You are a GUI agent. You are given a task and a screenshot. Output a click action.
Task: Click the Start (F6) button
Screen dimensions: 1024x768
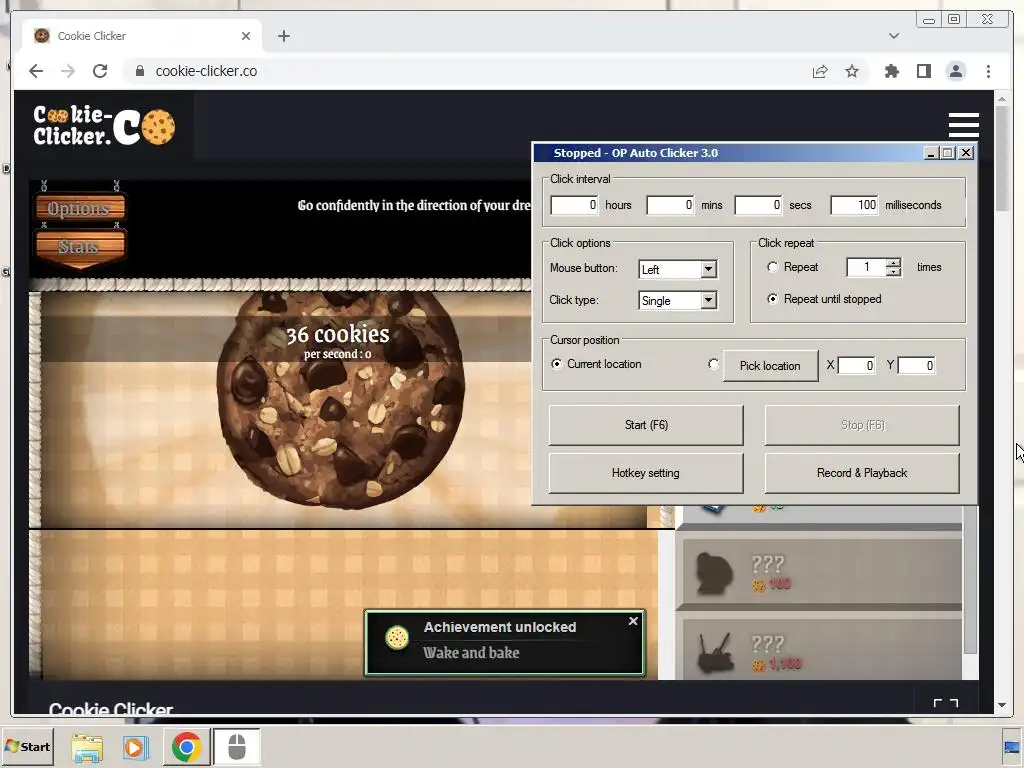pyautogui.click(x=646, y=425)
